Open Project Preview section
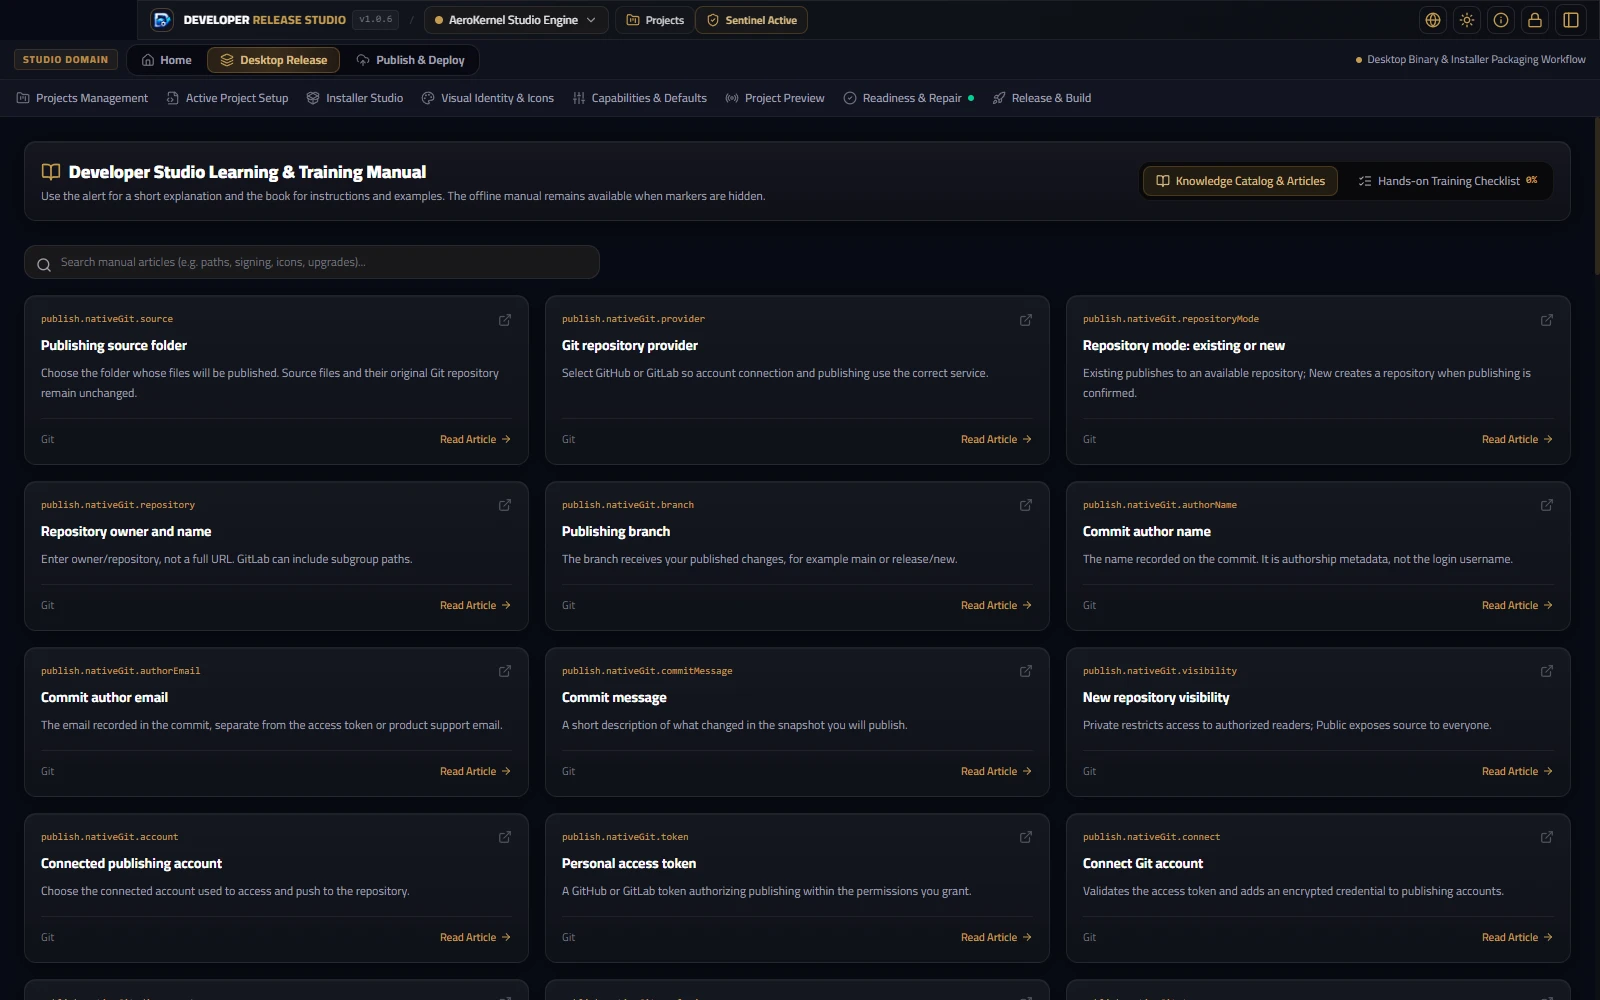 tap(775, 98)
